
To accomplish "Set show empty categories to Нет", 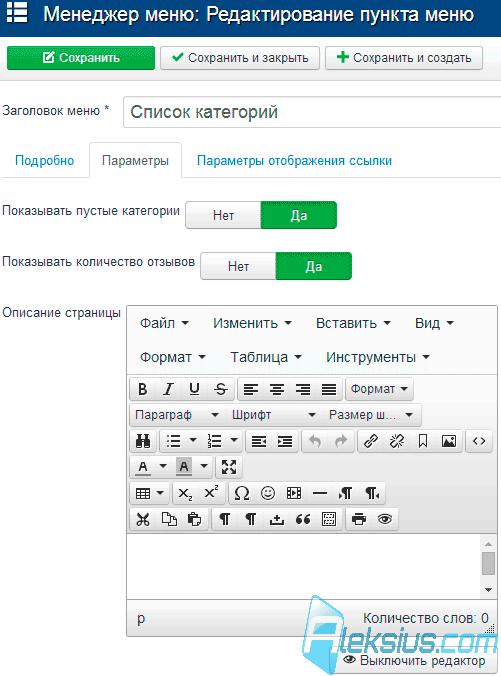I will point(223,215).
